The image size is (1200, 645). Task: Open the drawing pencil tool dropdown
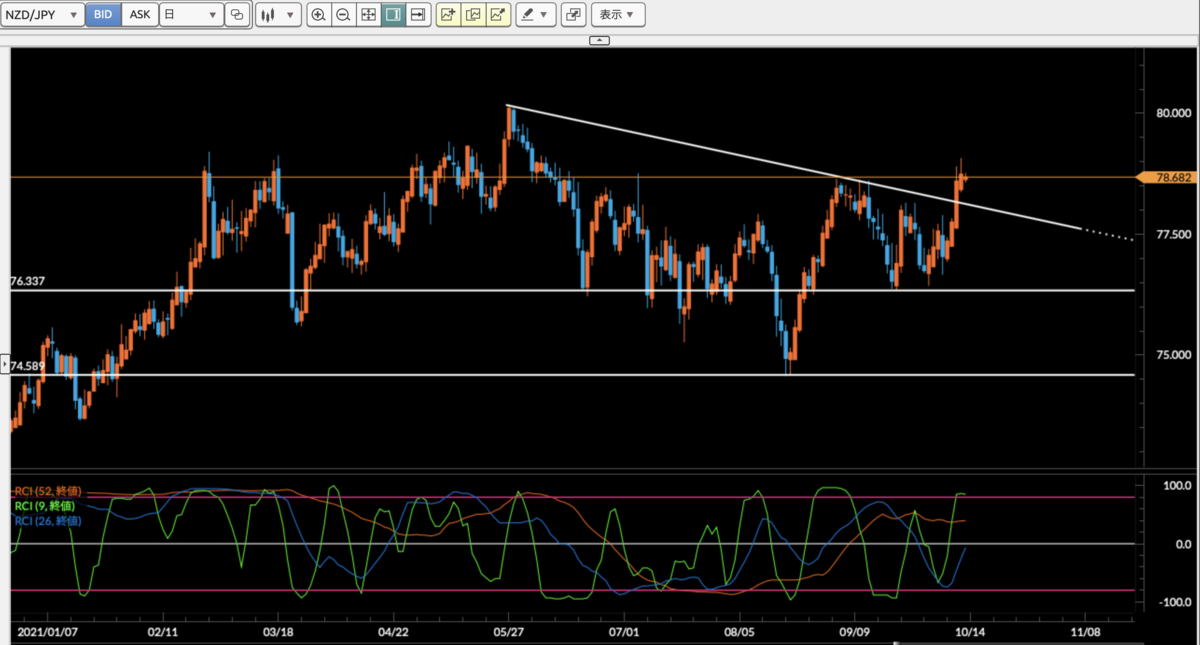click(536, 15)
